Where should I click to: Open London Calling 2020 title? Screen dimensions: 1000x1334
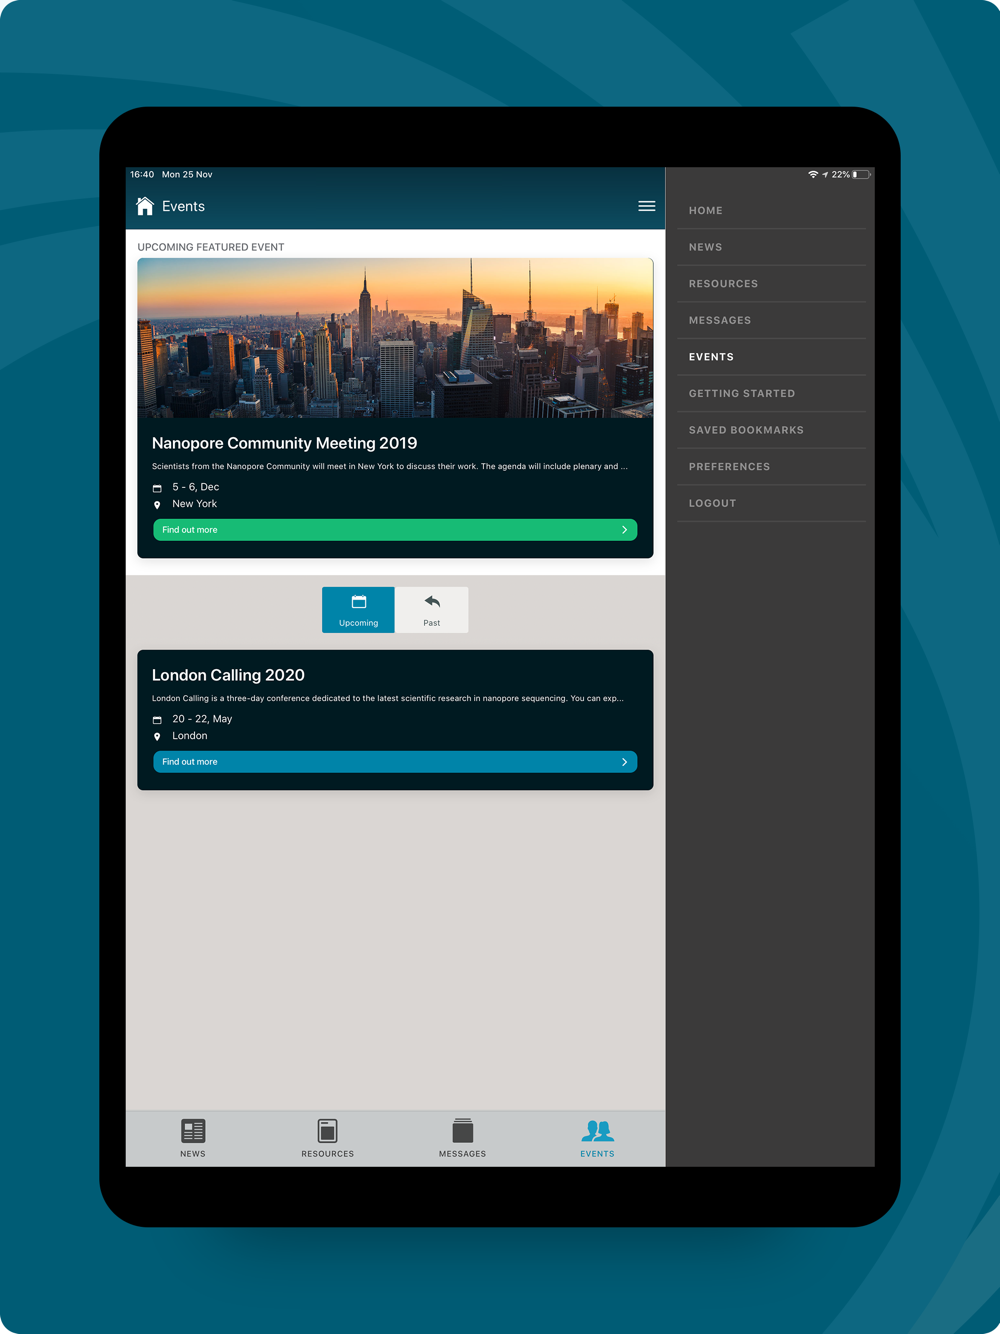pos(228,675)
